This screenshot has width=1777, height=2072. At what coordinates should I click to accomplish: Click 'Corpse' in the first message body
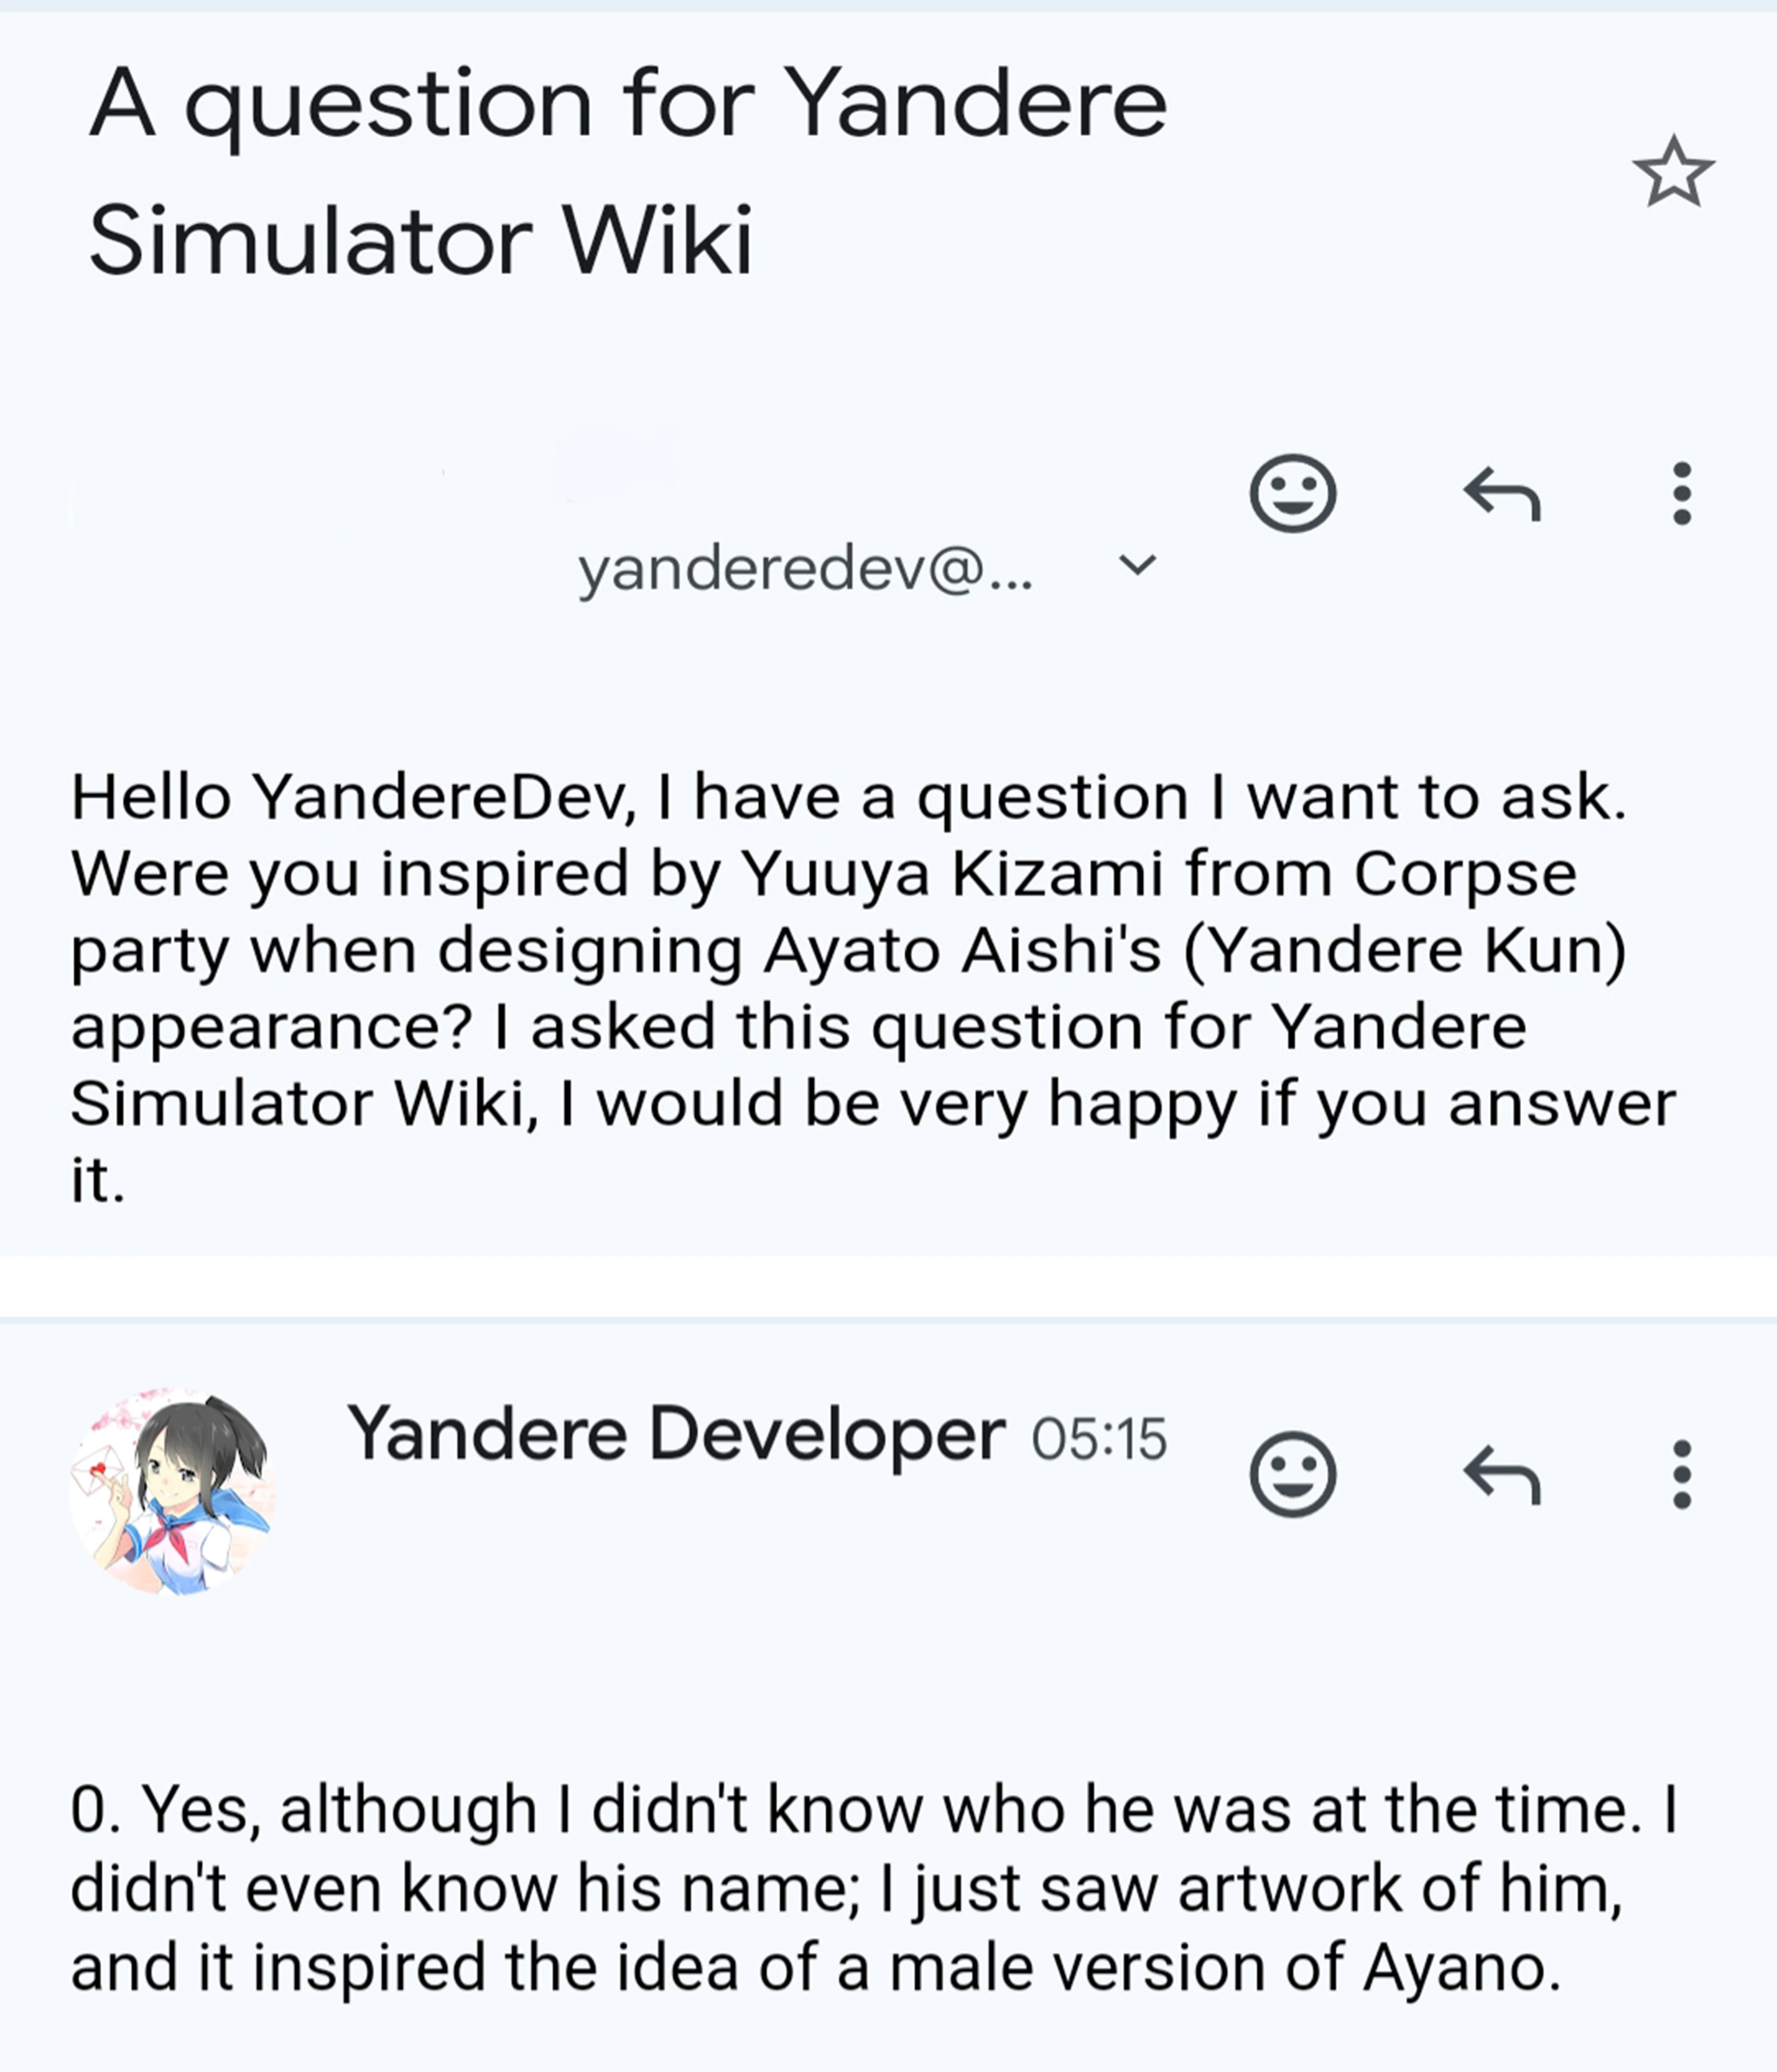tap(1464, 875)
